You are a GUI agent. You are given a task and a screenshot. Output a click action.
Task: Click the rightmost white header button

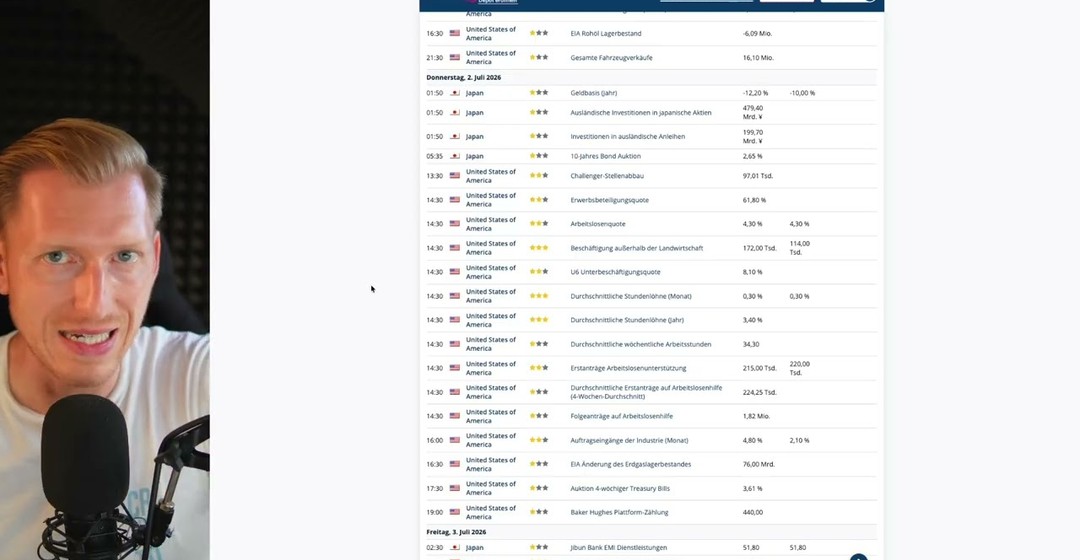click(x=849, y=1)
